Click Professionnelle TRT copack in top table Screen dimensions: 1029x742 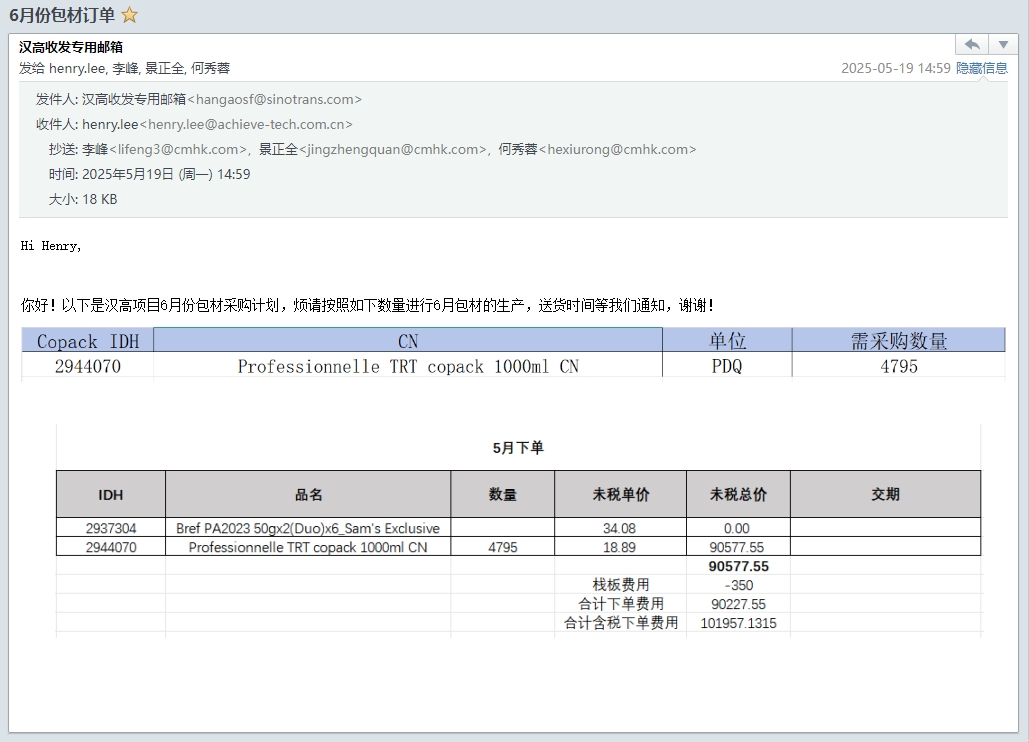coord(408,366)
